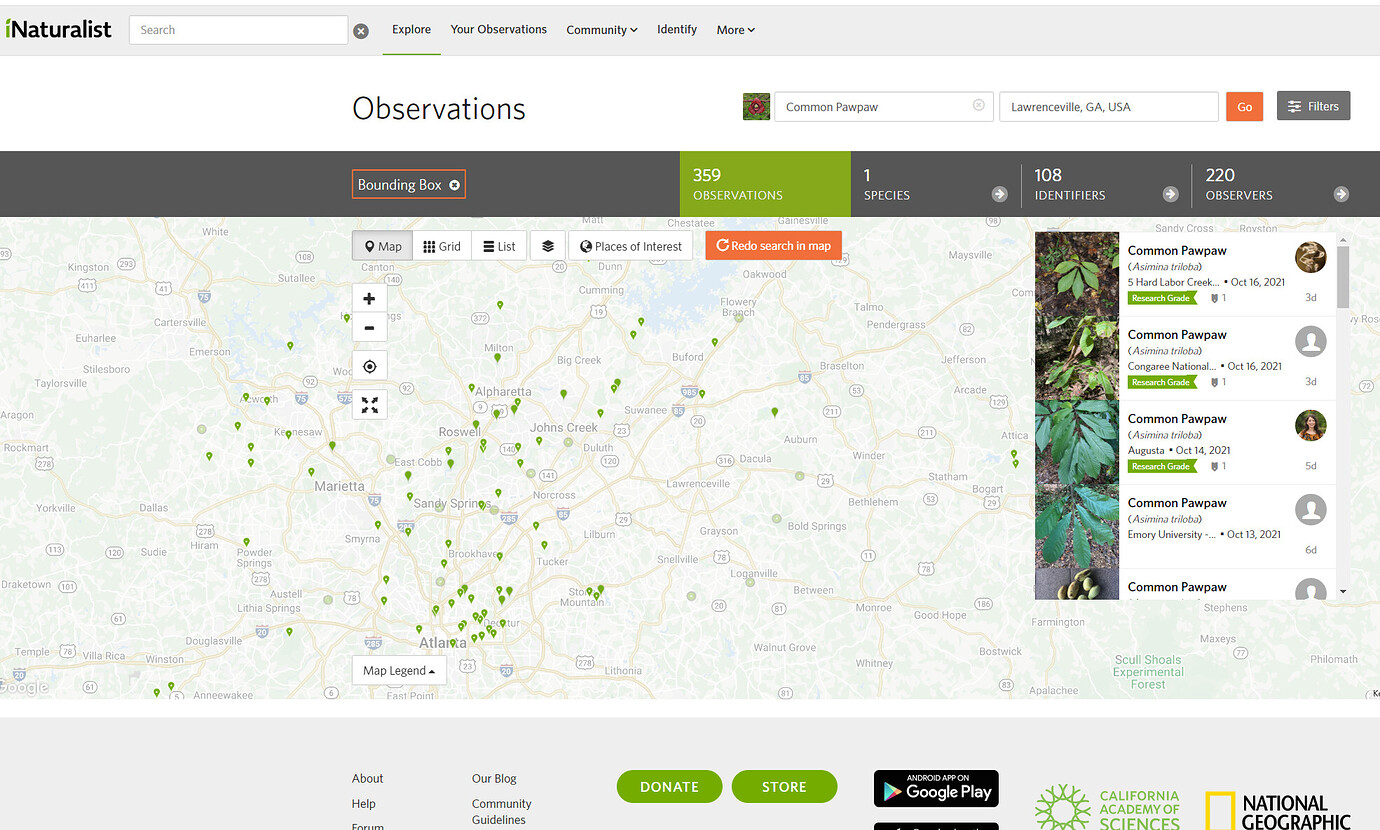Remove the Bounding Box filter
The width and height of the screenshot is (1380, 830).
pos(455,185)
